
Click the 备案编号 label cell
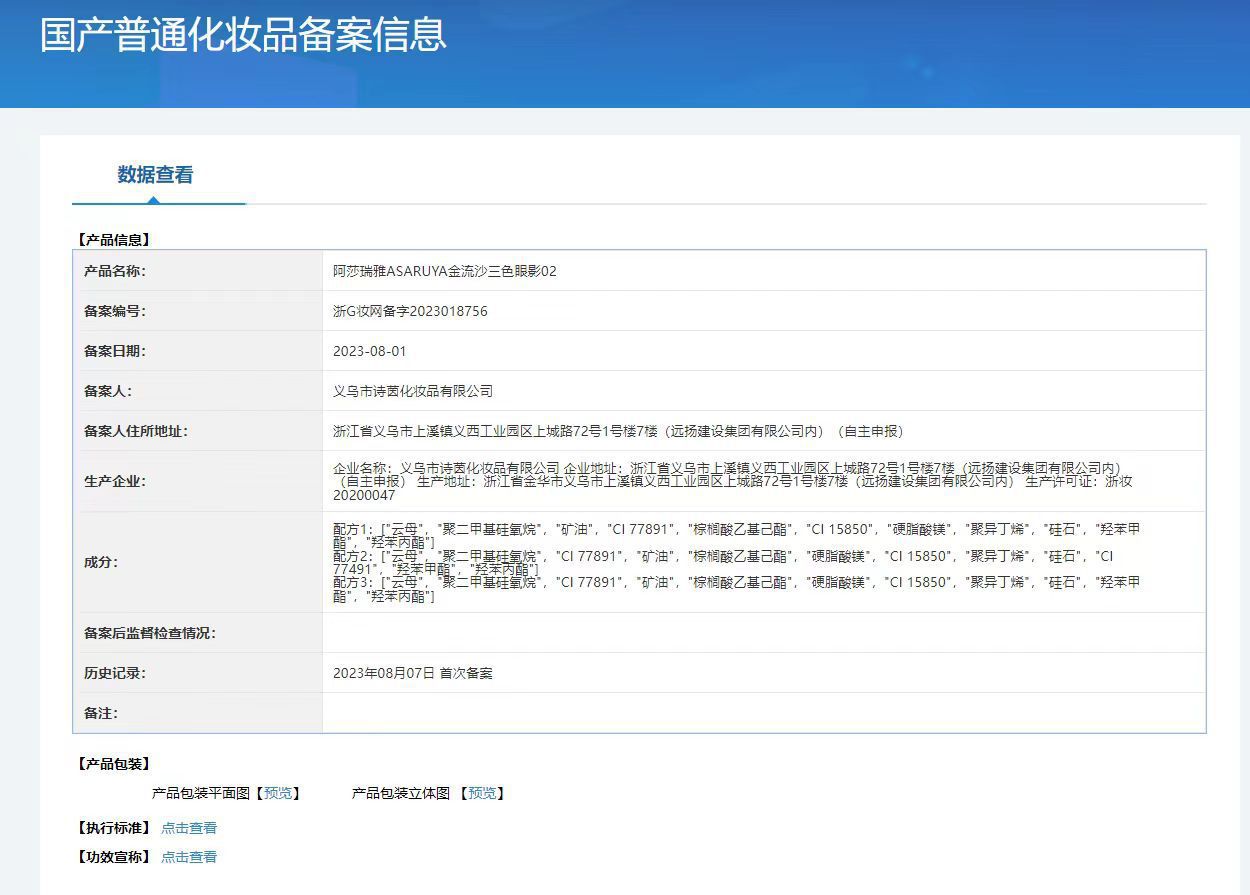[x=199, y=311]
